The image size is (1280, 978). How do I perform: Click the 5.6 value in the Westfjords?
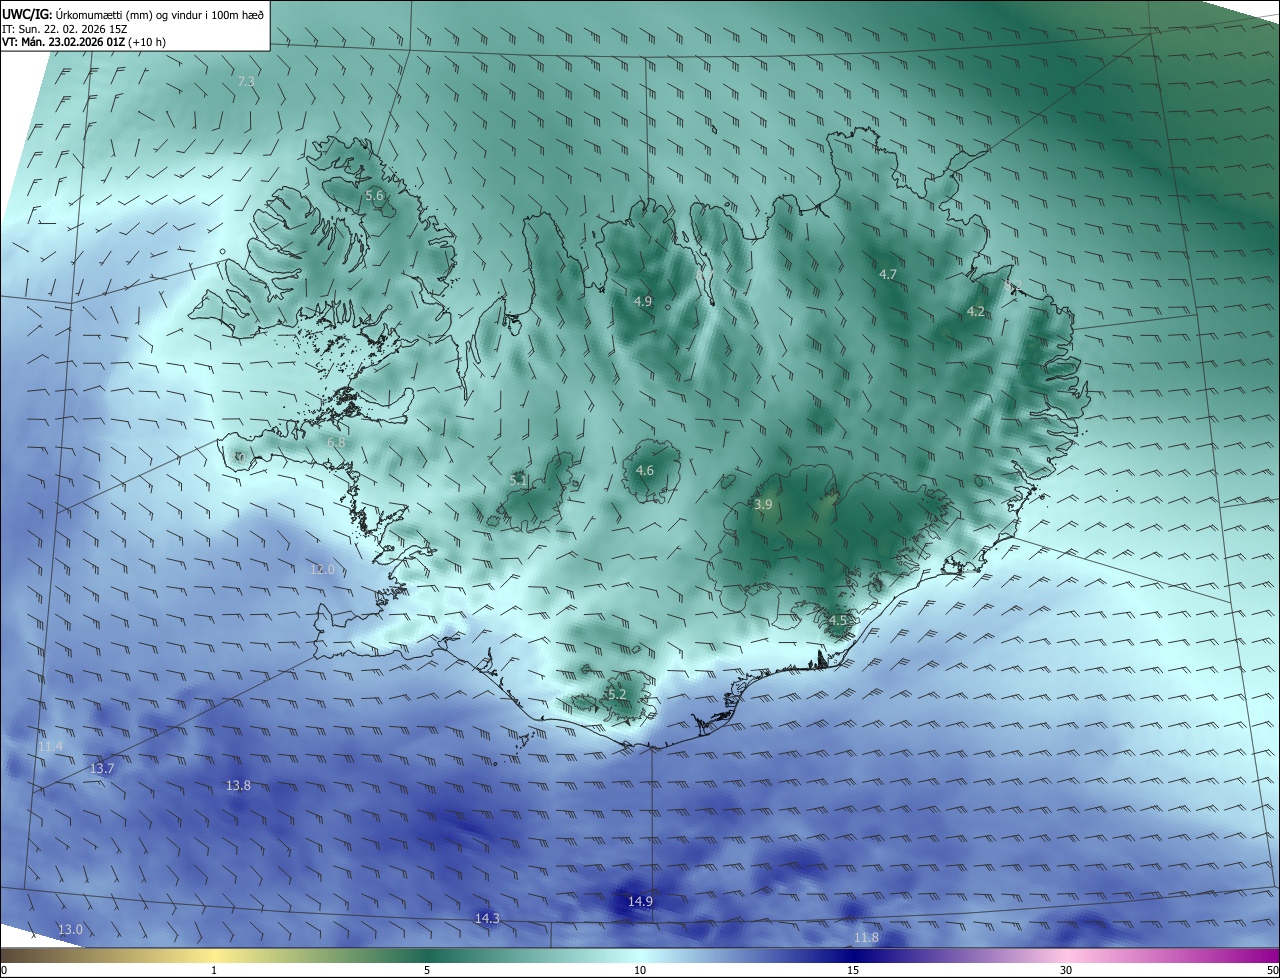374,196
